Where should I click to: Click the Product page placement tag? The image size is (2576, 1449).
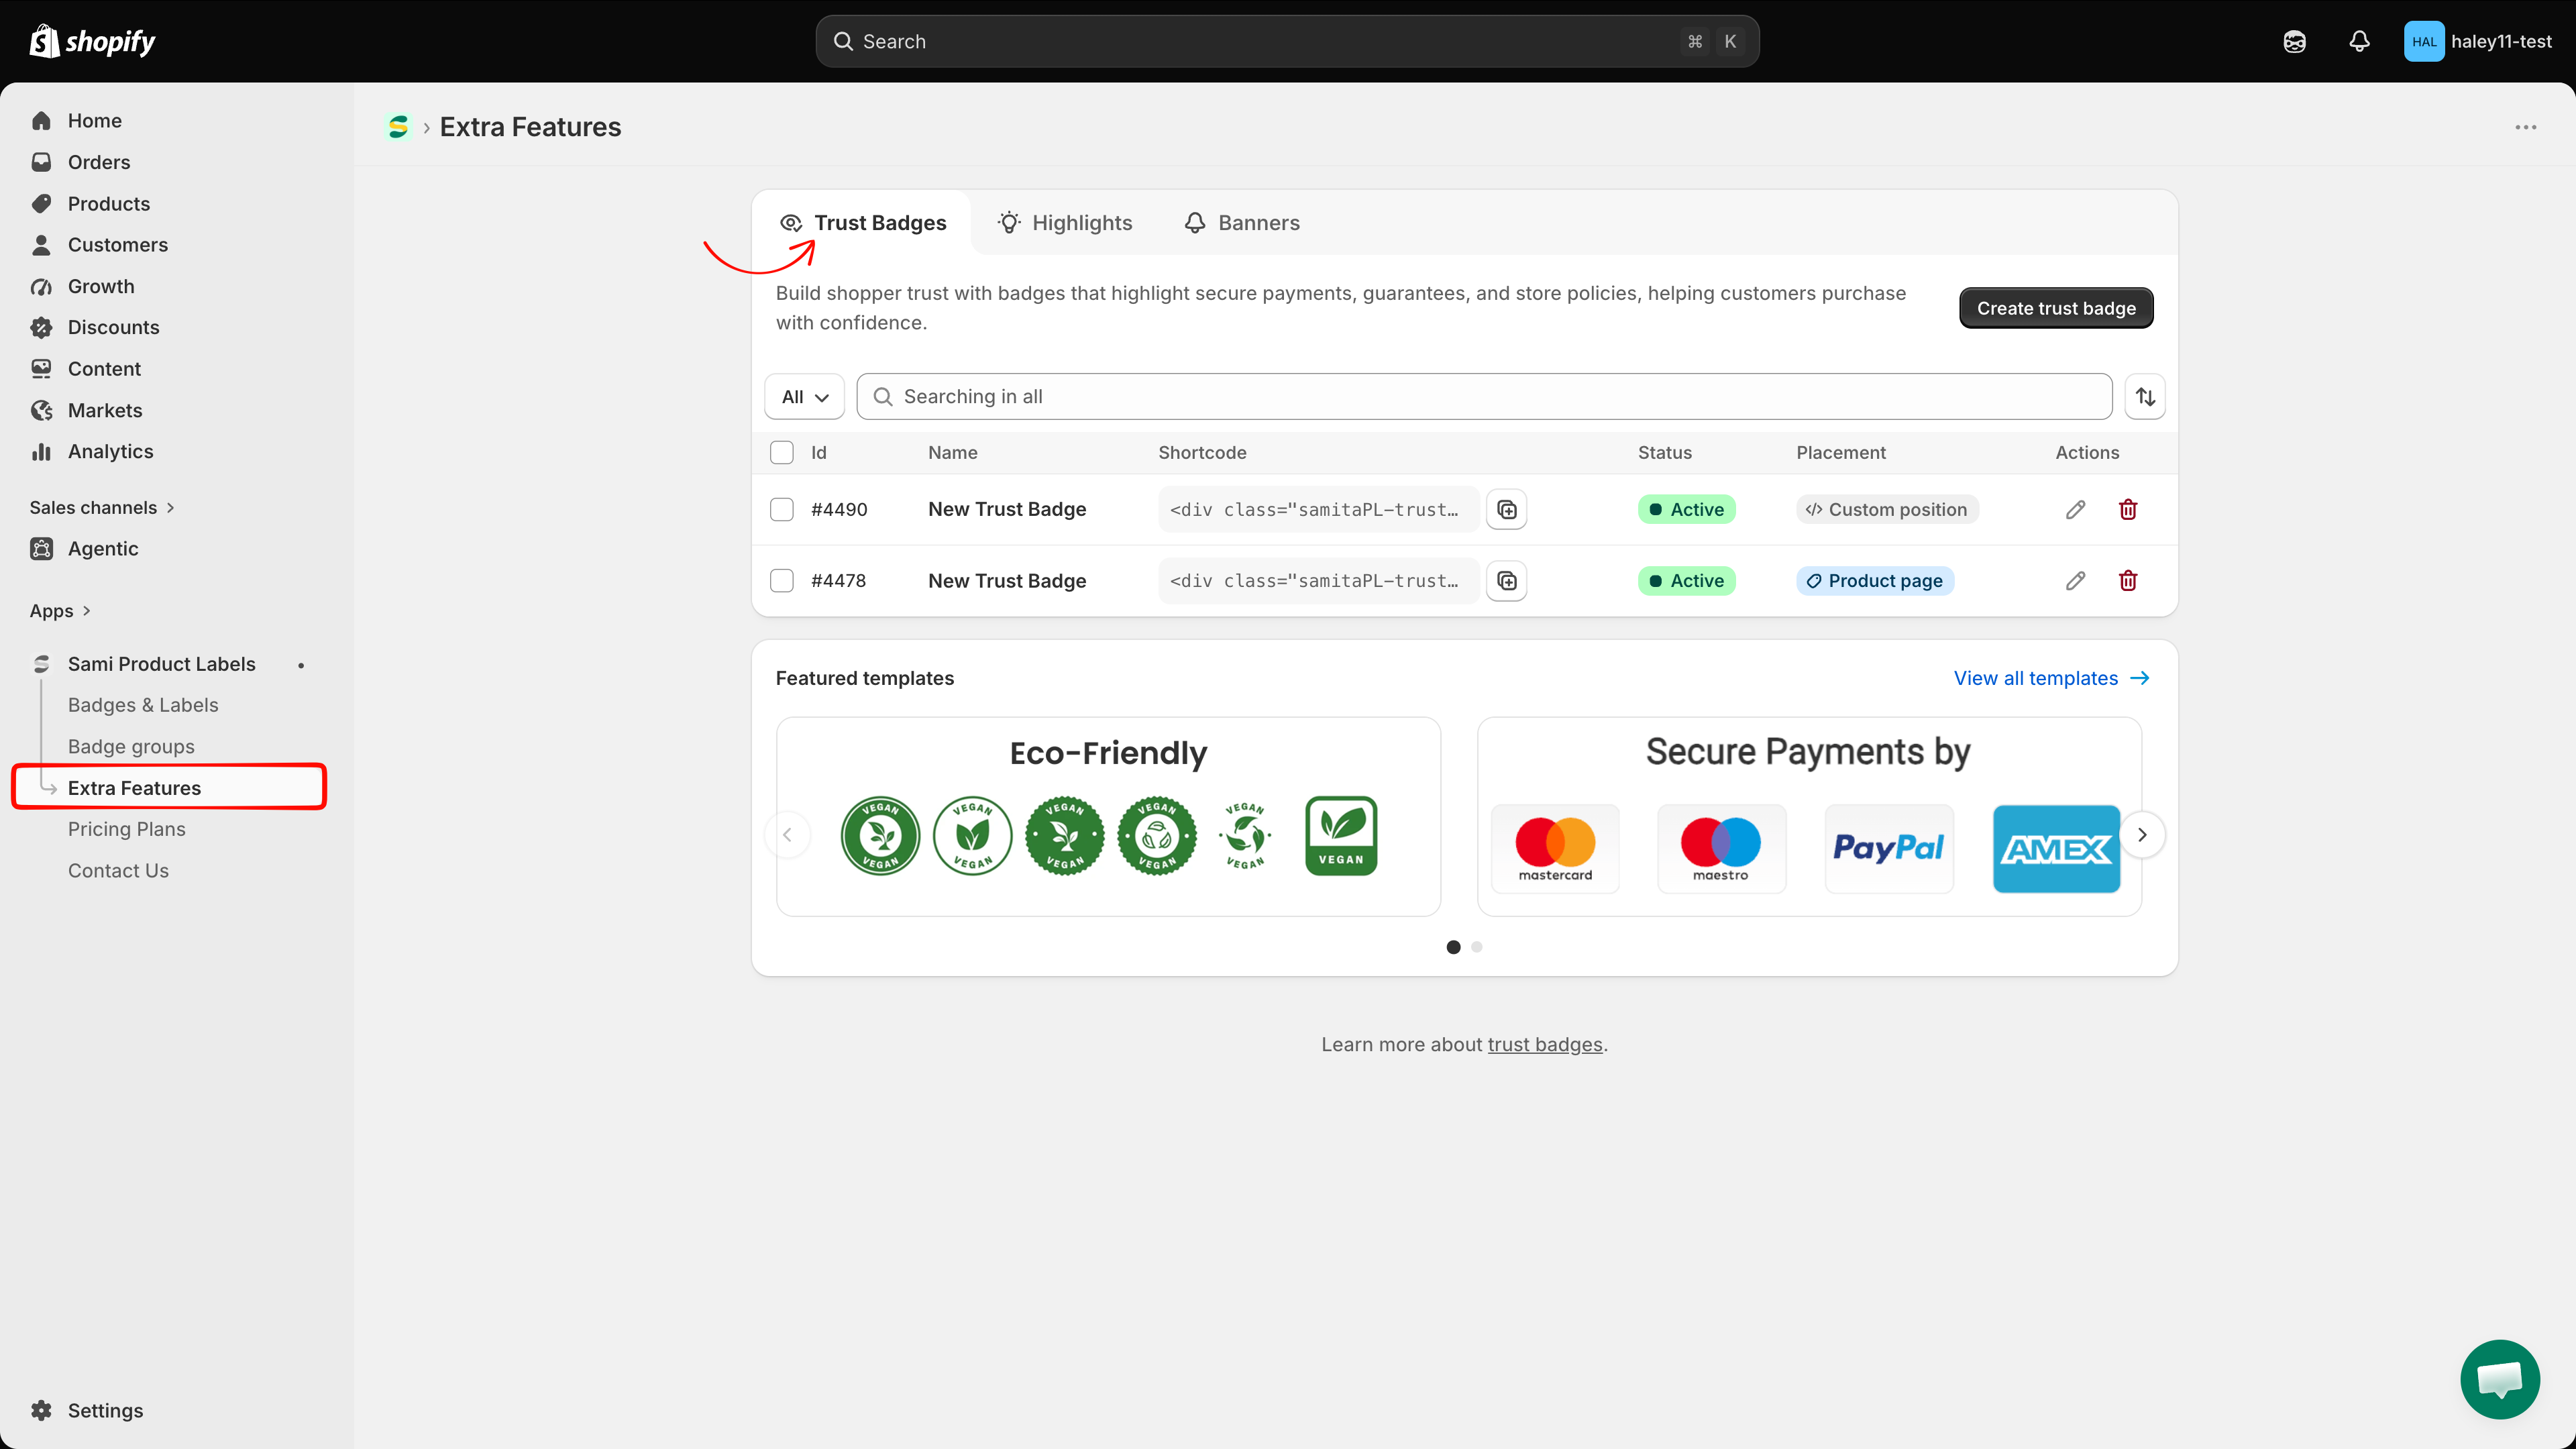coord(1875,580)
